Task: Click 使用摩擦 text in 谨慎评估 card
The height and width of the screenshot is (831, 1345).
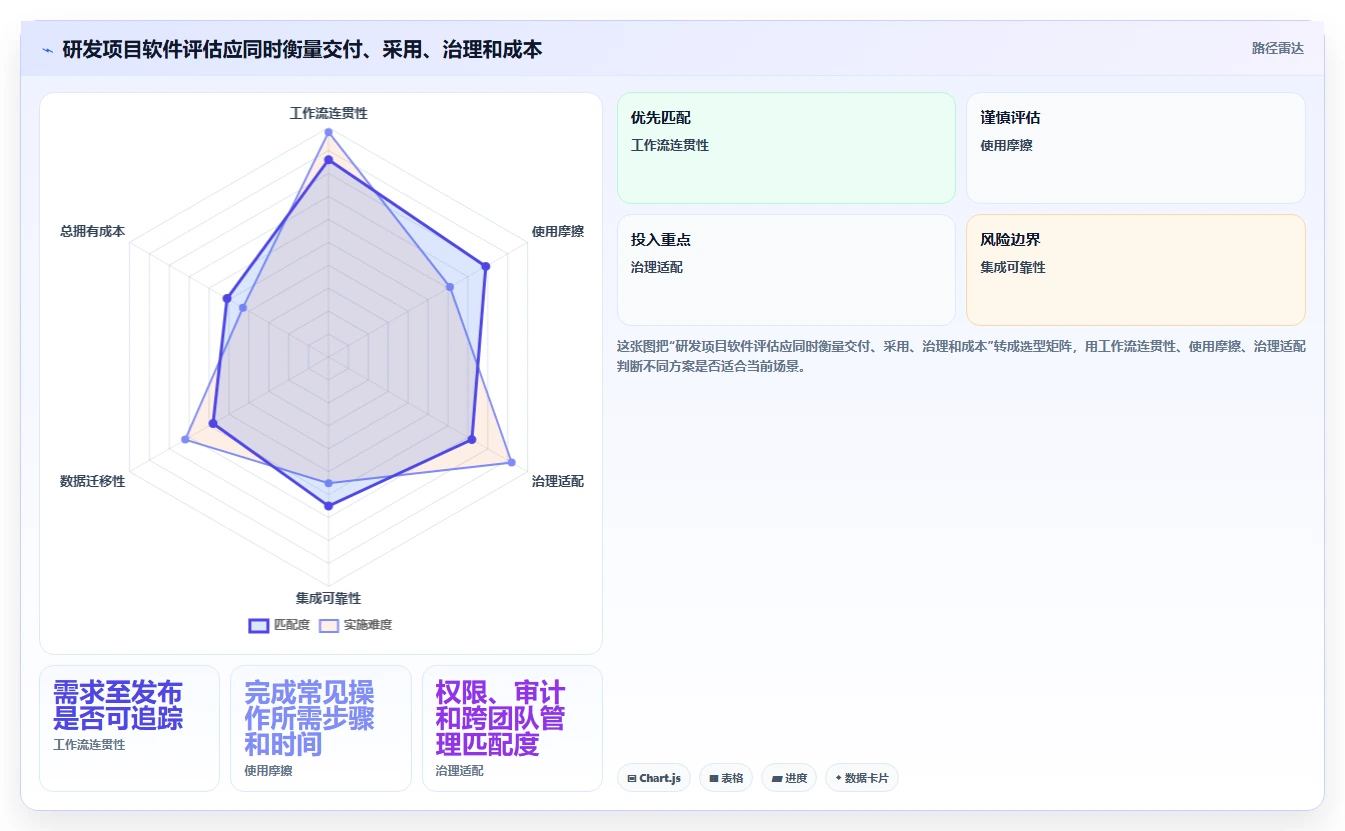Action: 1007,145
